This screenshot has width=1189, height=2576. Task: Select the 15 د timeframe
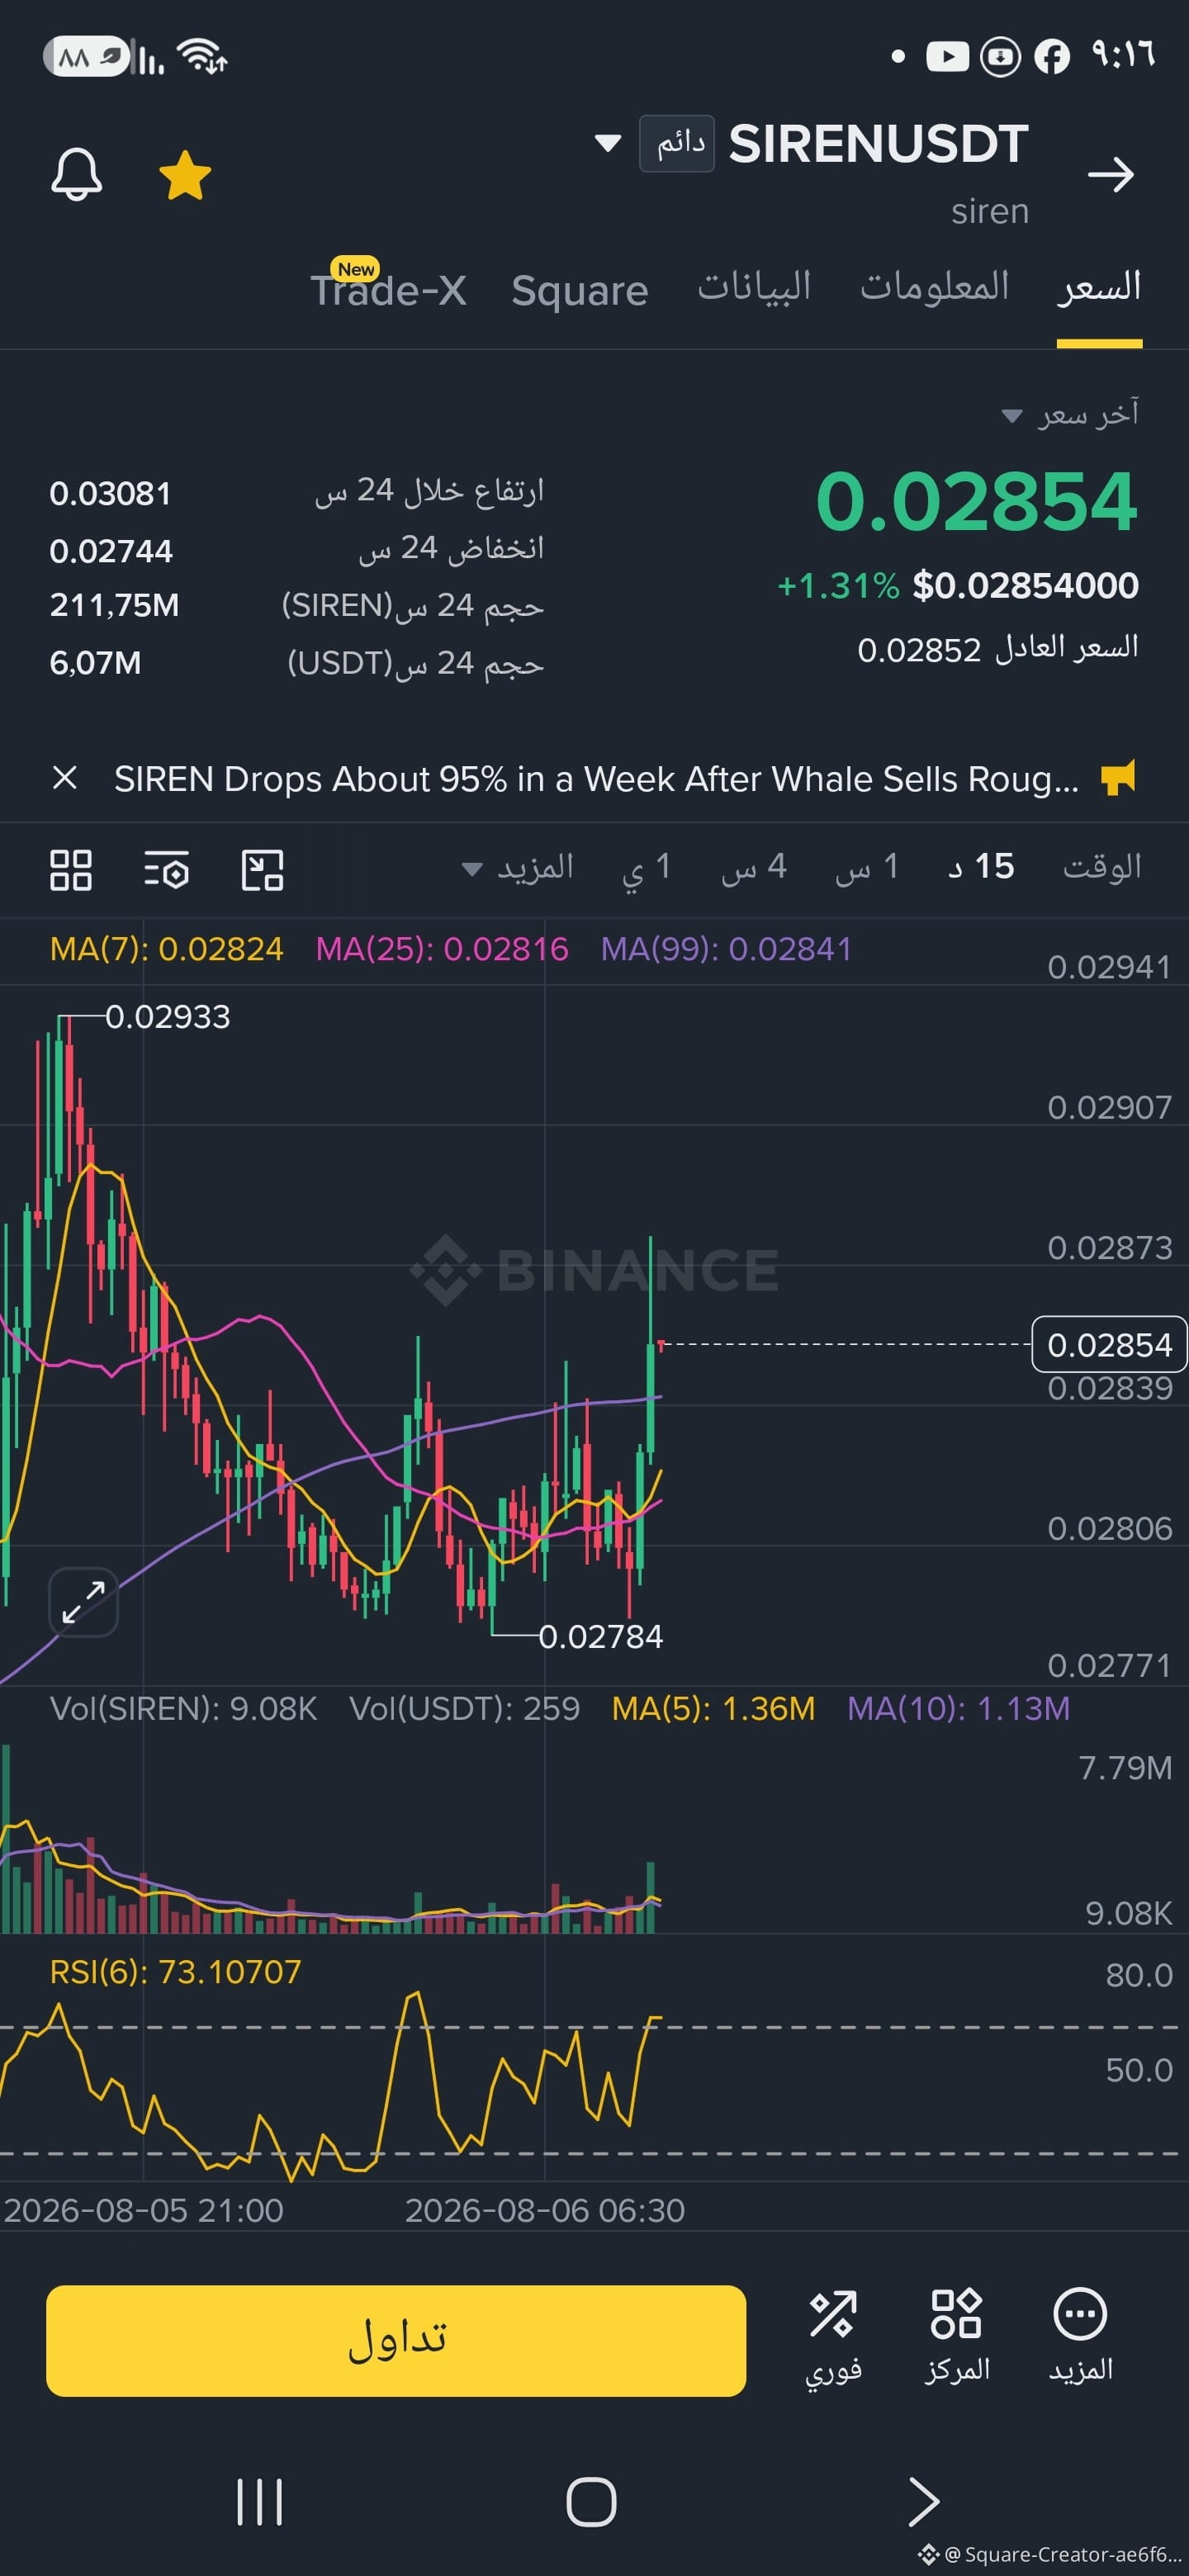point(981,867)
